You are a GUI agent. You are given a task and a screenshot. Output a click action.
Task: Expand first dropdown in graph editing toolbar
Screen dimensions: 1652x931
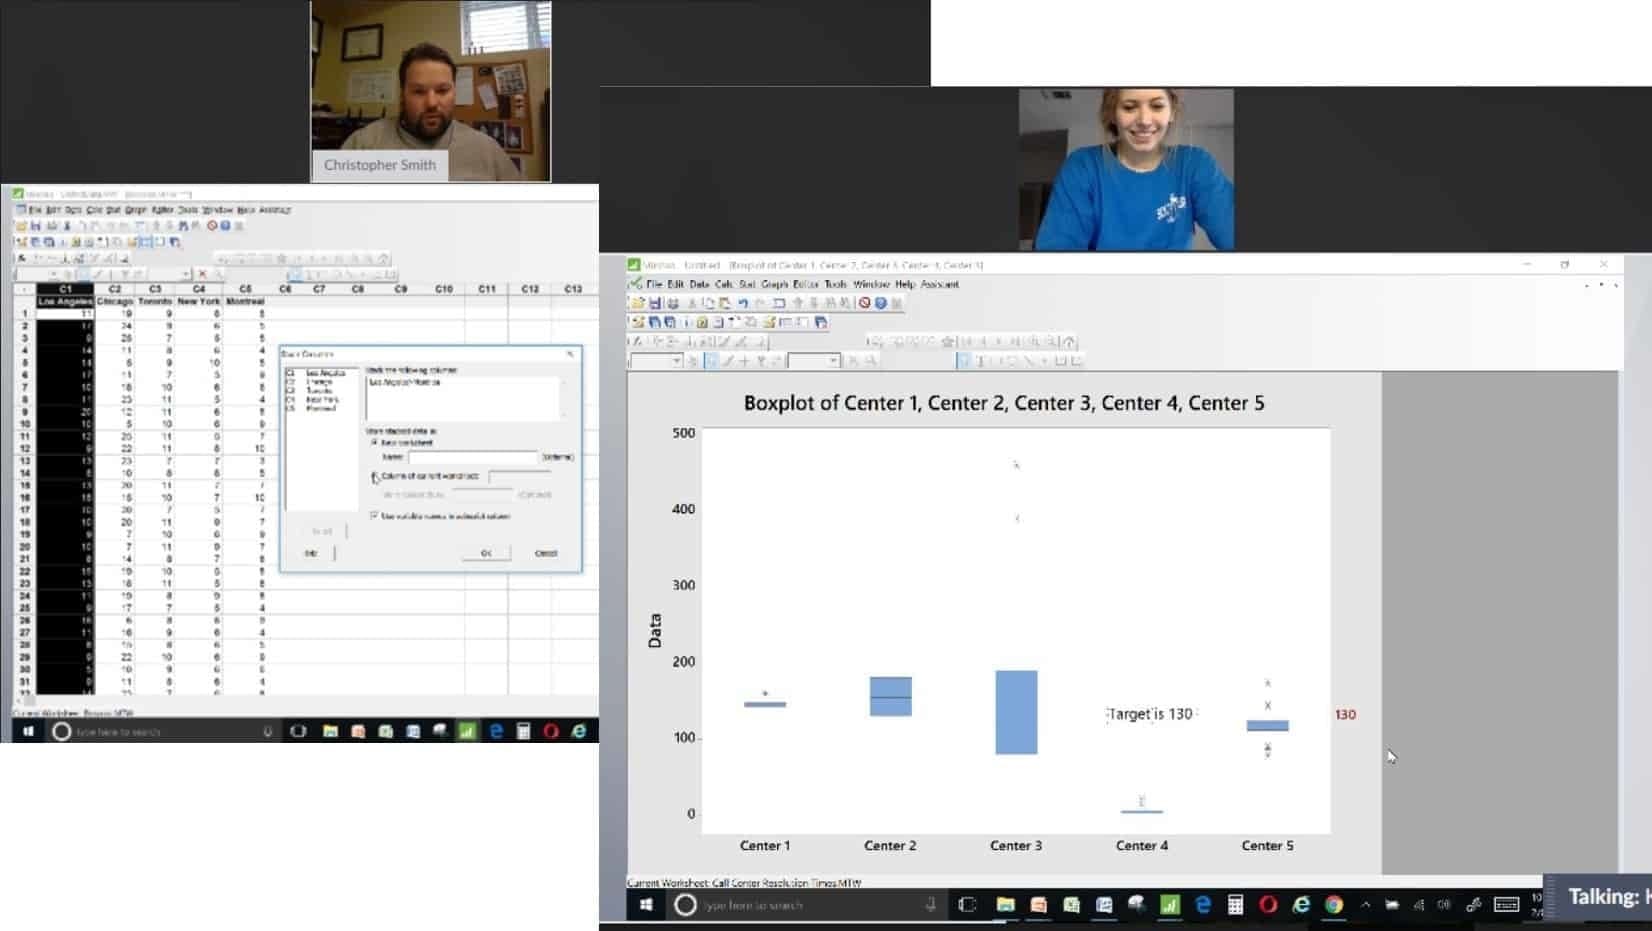coord(676,361)
